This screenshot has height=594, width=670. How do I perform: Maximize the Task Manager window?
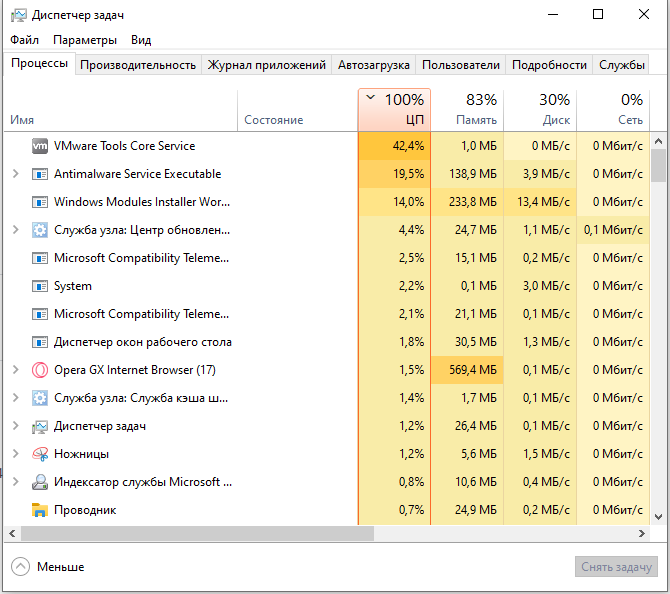tap(598, 15)
